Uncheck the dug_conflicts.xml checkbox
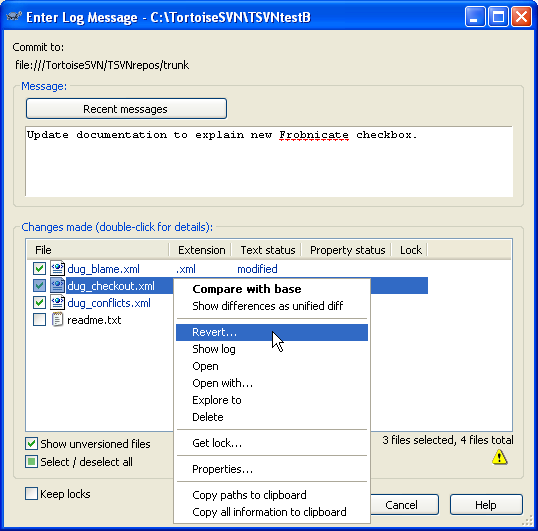This screenshot has width=538, height=531. coord(39,303)
